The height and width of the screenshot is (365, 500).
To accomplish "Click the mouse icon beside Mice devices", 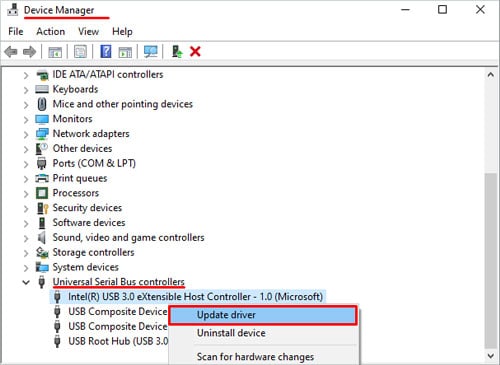I will point(42,104).
